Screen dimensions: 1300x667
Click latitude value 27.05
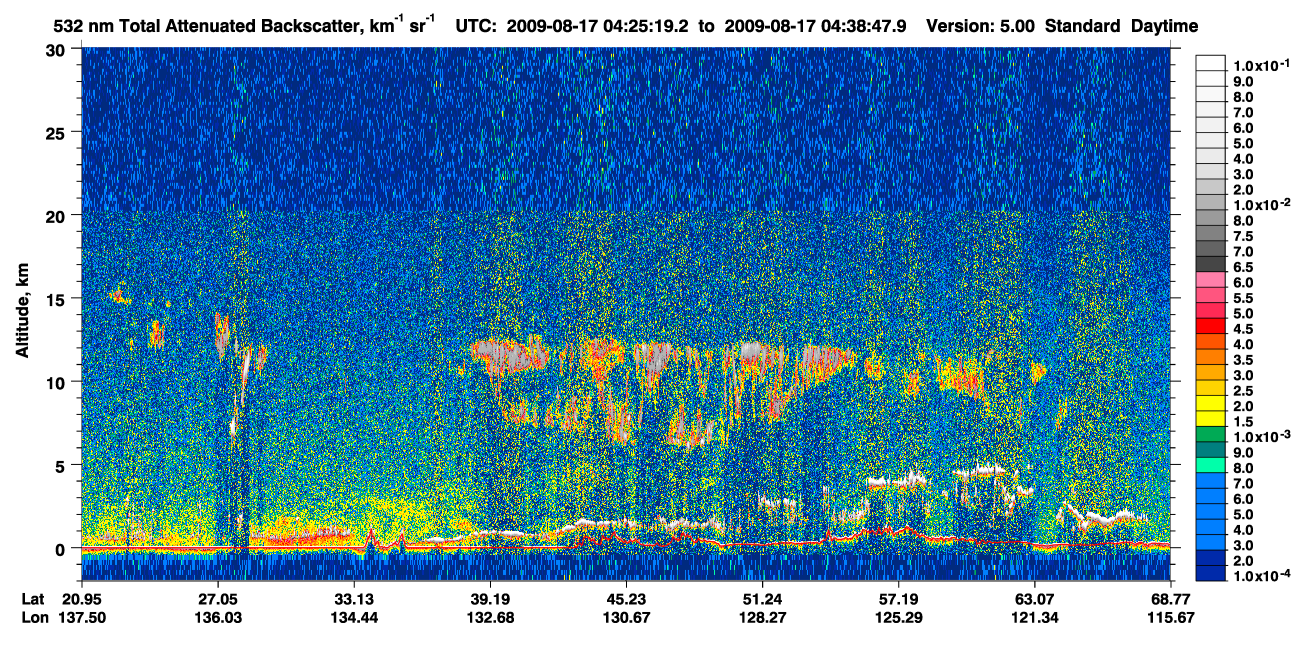pos(218,599)
